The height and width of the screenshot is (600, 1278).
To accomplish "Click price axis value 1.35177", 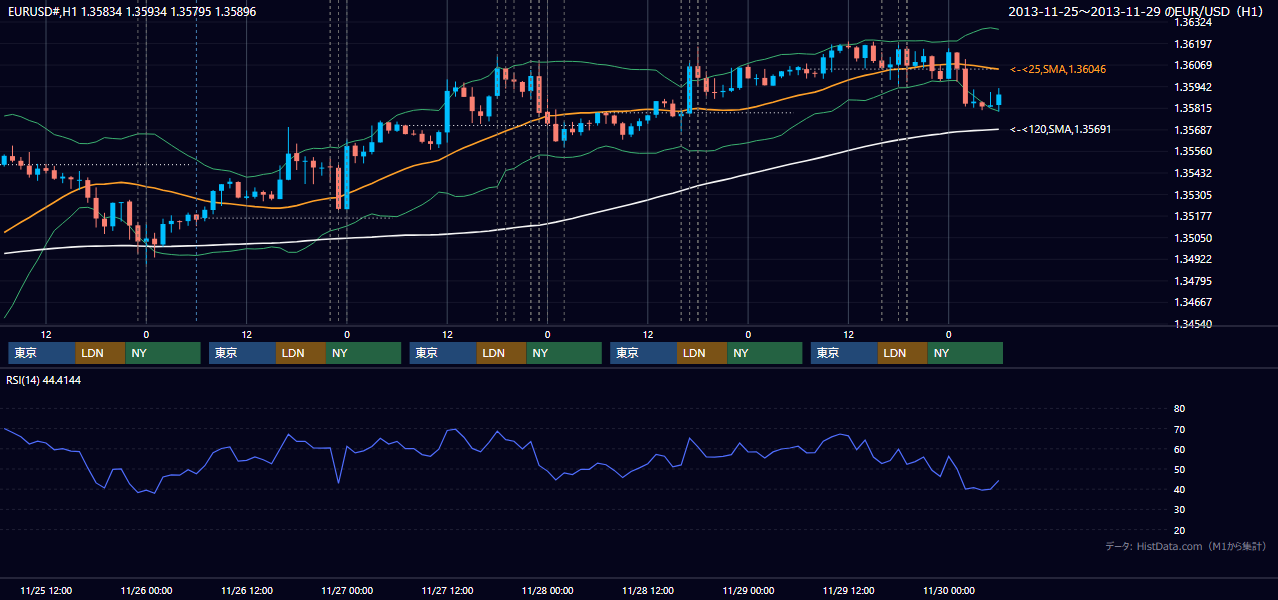I will pos(1192,216).
